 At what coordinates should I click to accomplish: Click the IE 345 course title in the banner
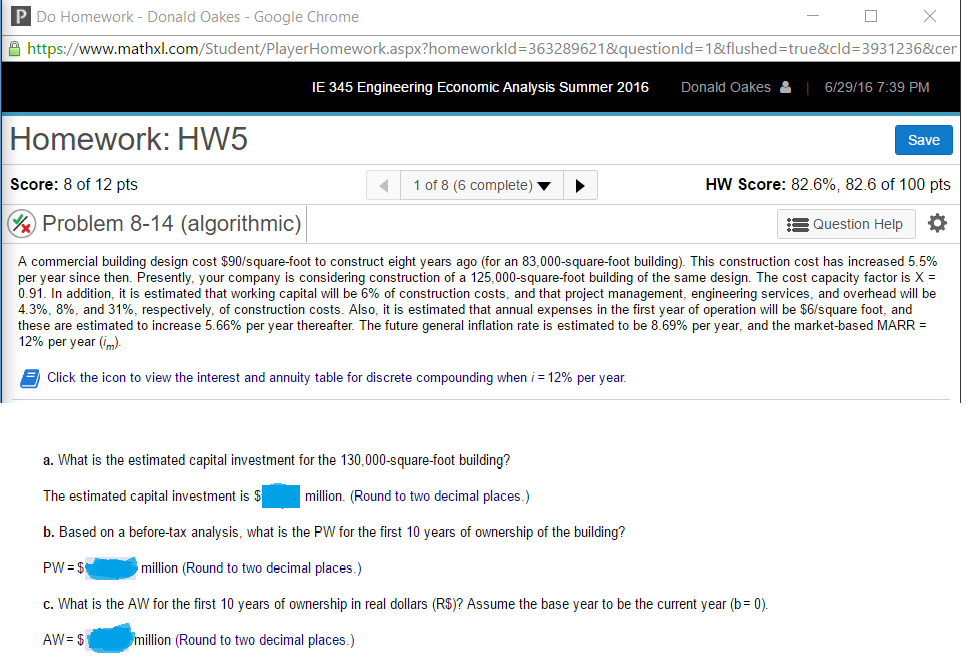click(x=481, y=87)
